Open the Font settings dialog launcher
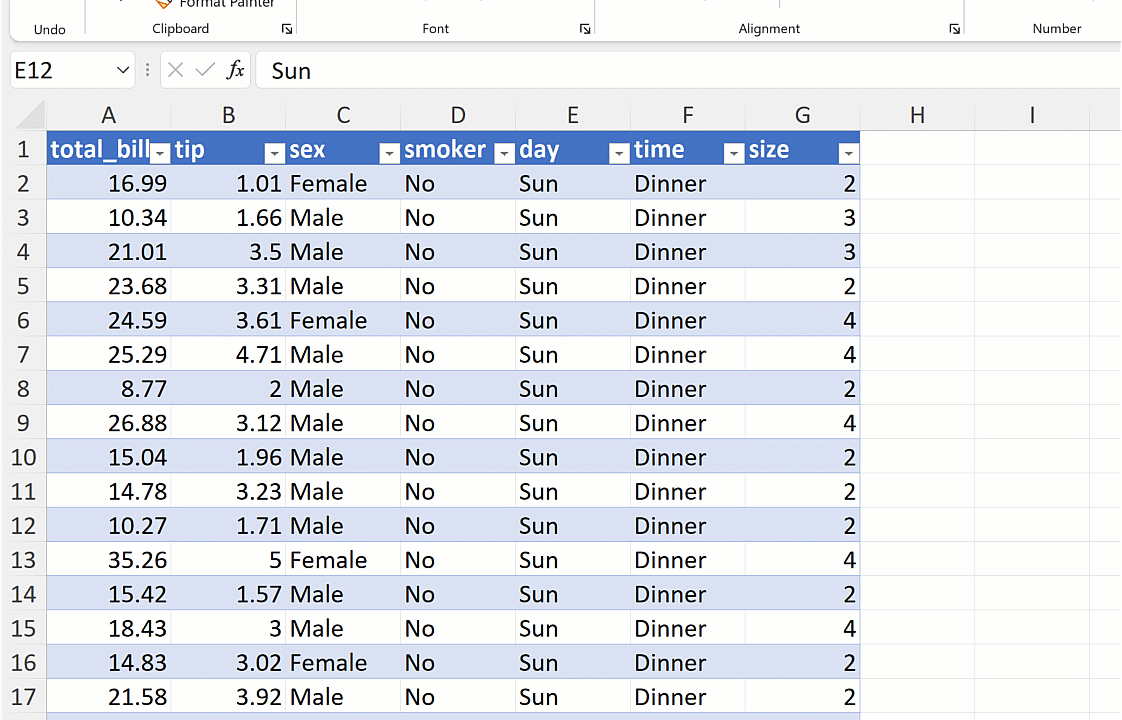Viewport: 1122px width, 720px height. click(585, 30)
